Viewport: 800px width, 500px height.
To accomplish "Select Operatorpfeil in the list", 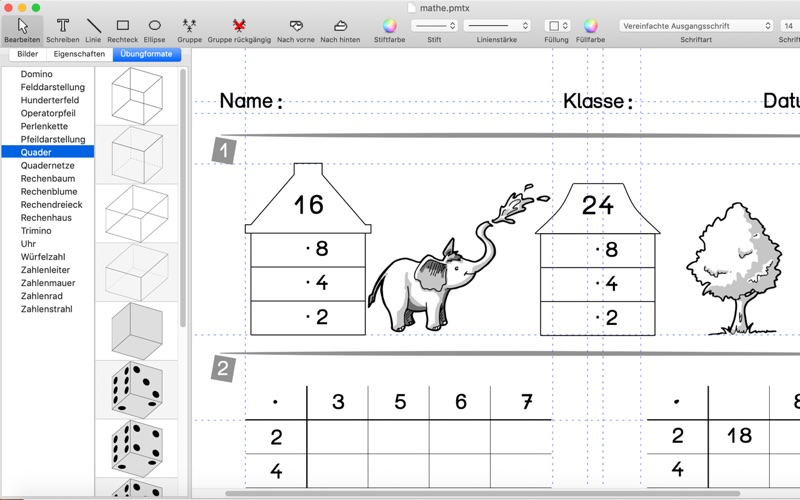I will [48, 113].
